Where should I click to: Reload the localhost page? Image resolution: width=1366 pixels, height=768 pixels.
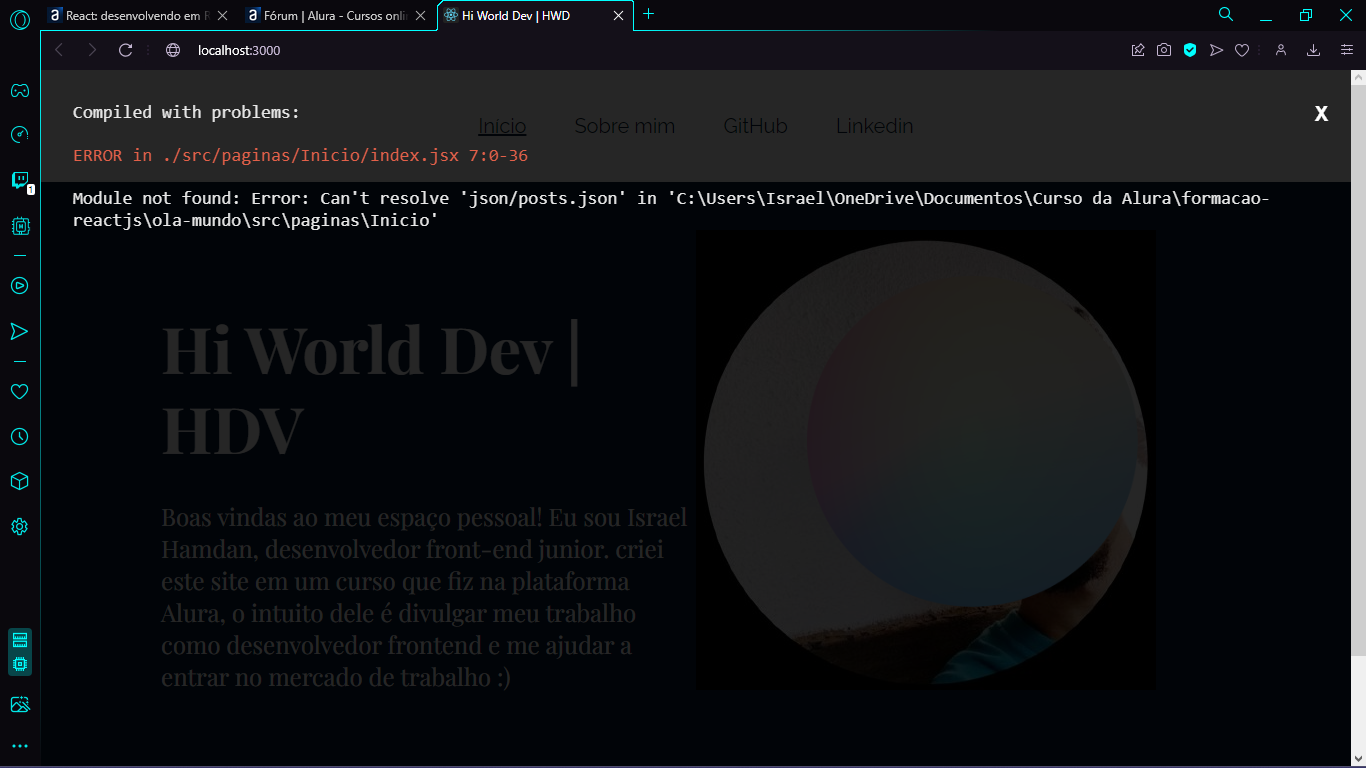(x=125, y=50)
